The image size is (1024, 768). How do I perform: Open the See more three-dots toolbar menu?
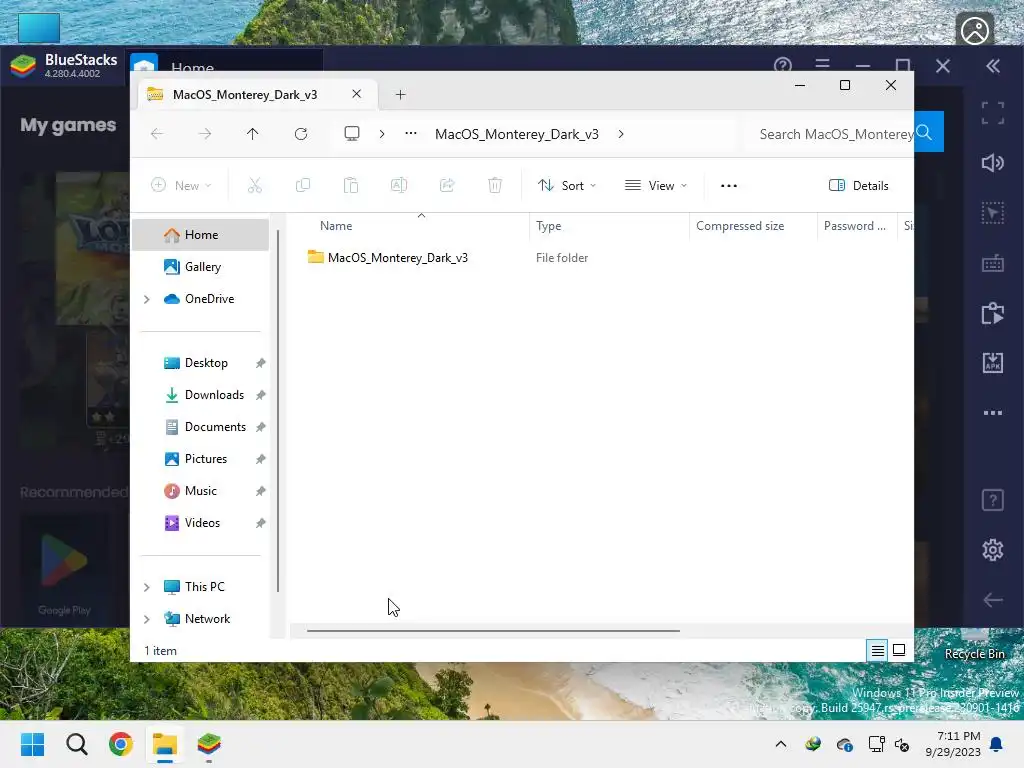click(x=729, y=185)
